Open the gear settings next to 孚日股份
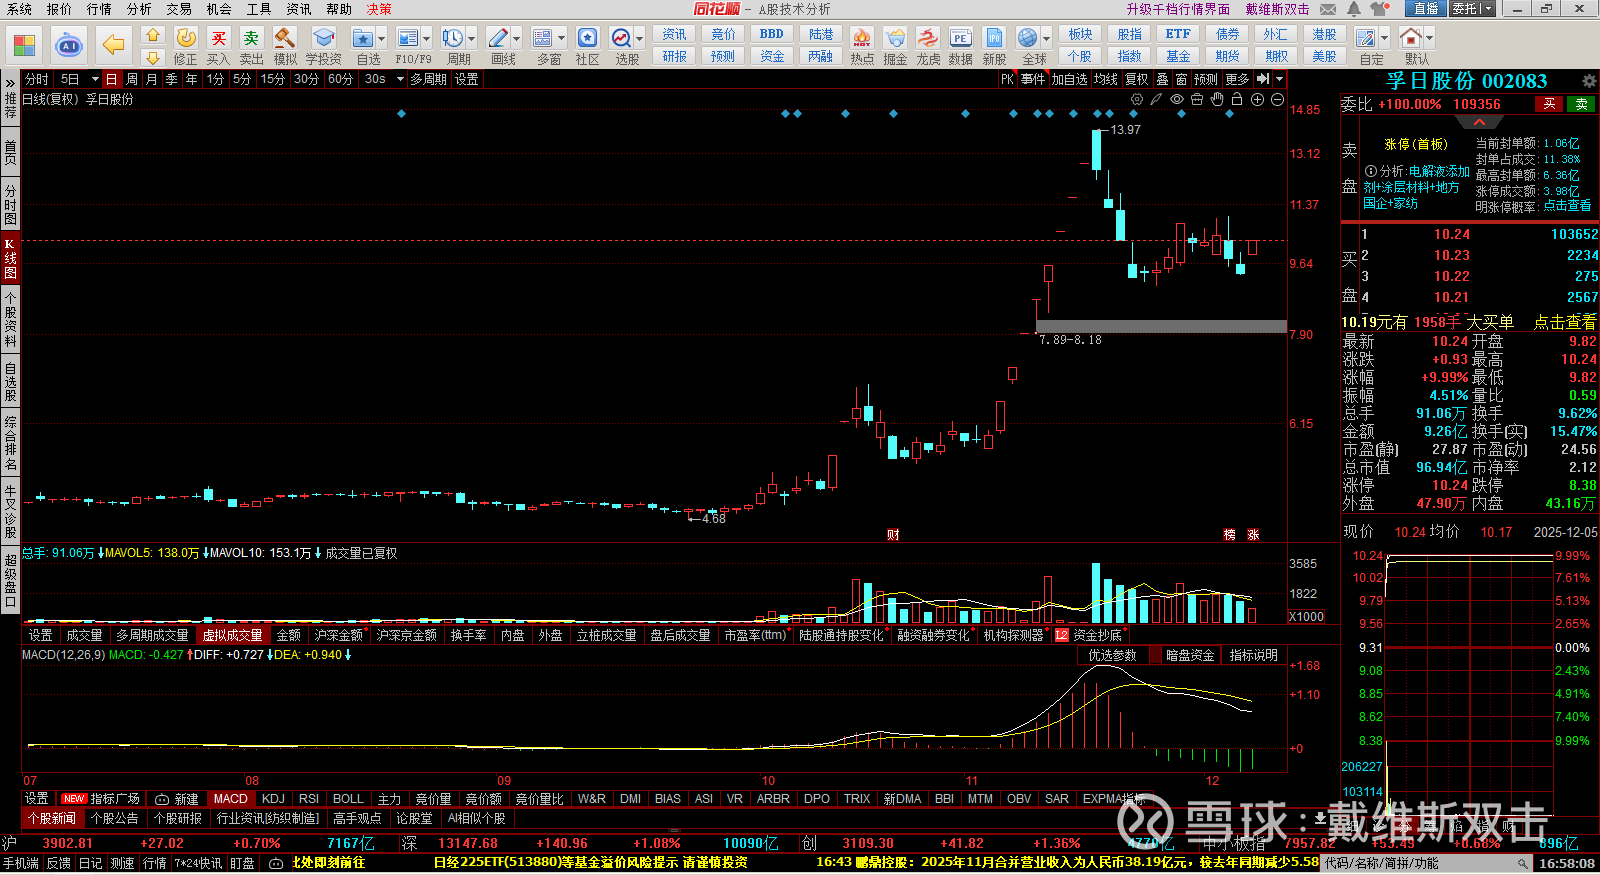The height and width of the screenshot is (875, 1600). point(1589,81)
